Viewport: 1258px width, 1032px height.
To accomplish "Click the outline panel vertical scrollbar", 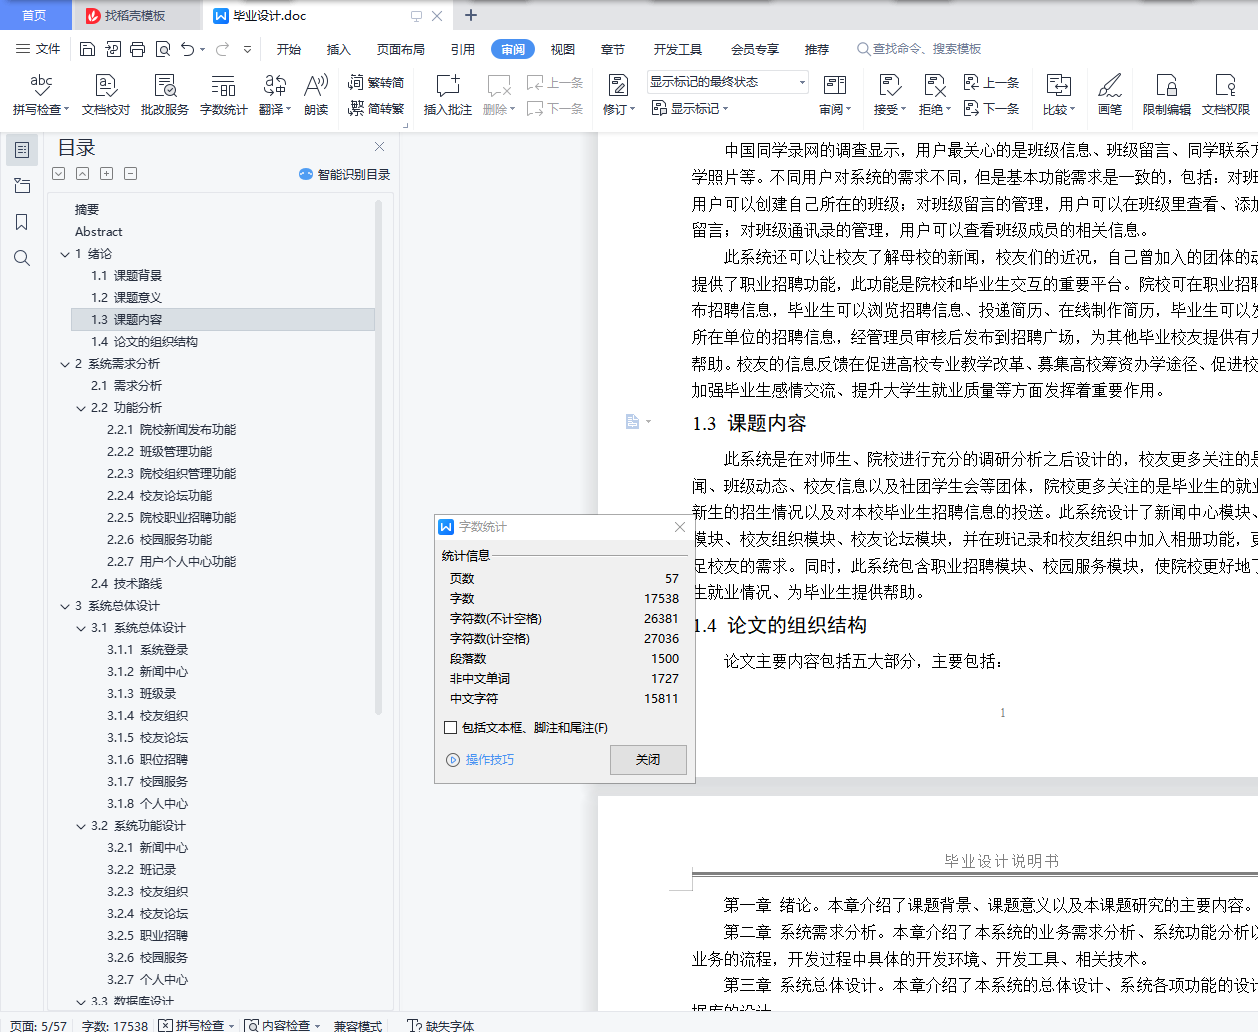I will [x=379, y=457].
